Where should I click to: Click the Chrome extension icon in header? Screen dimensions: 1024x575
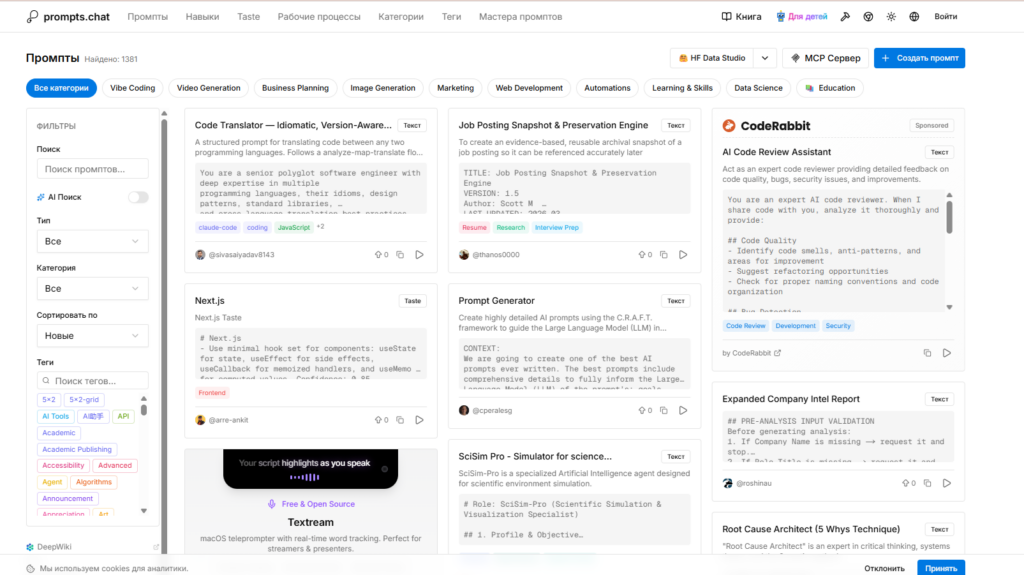(x=868, y=17)
